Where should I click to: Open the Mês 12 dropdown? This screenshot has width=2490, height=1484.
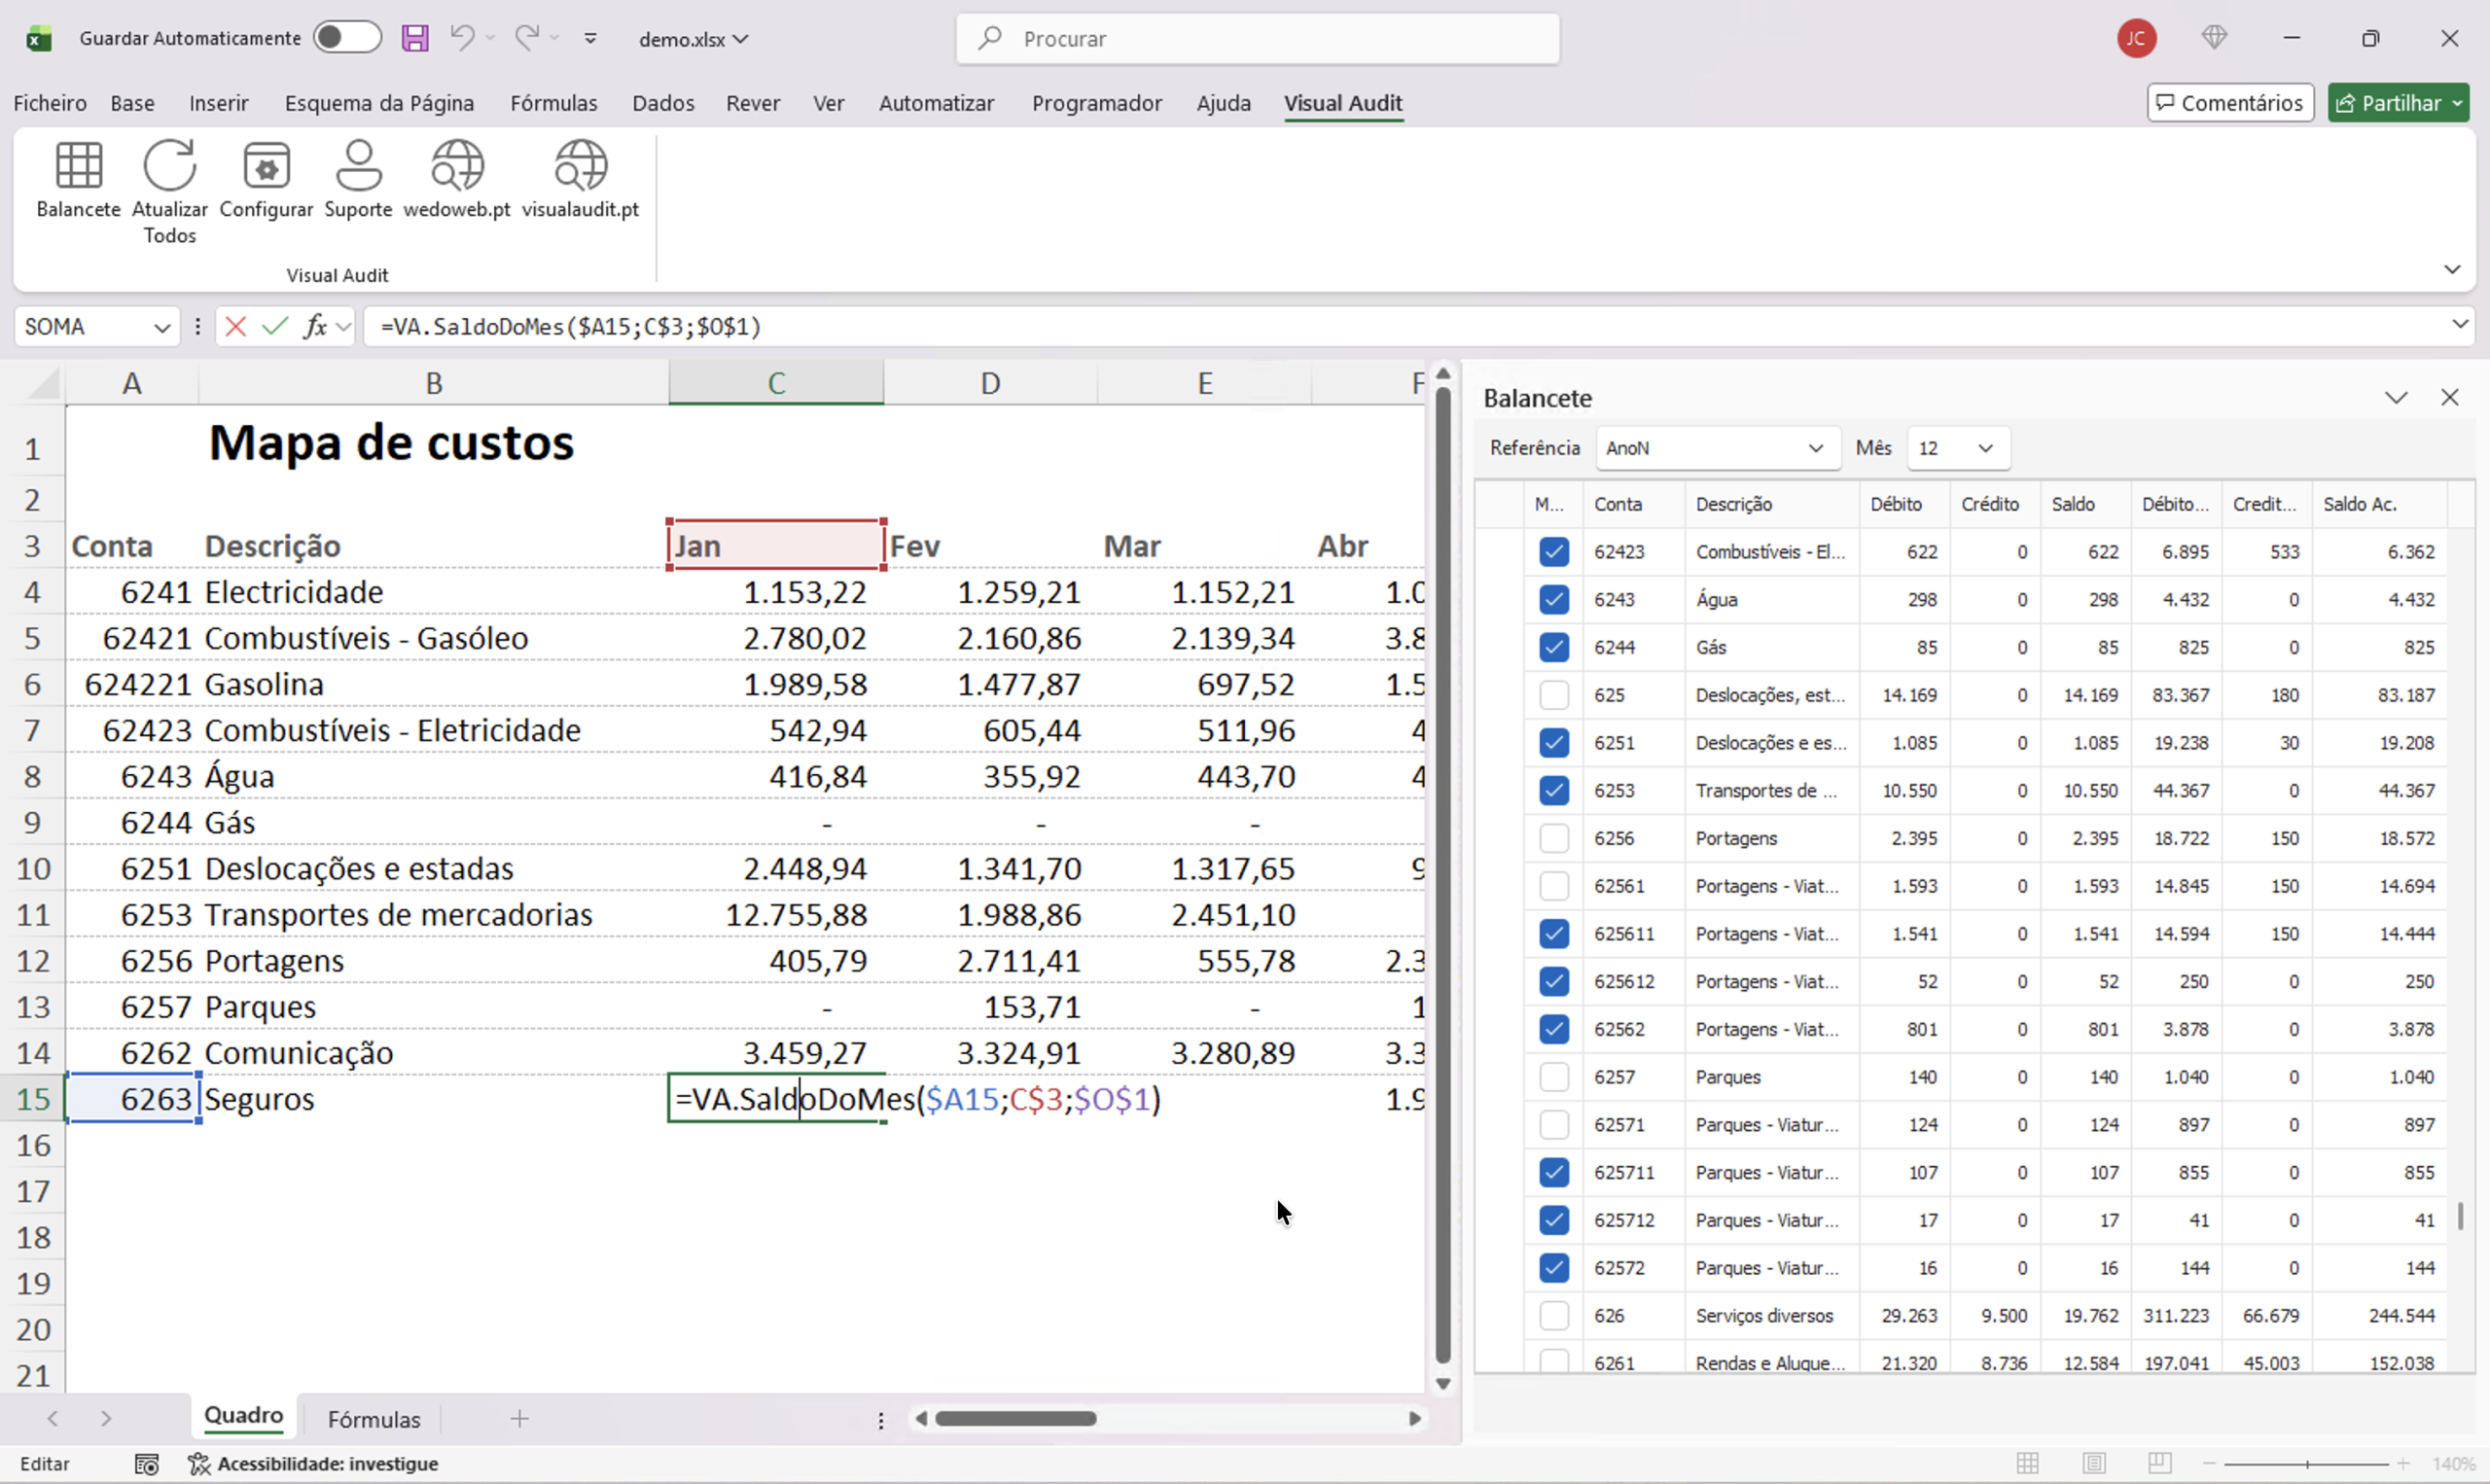pos(1956,448)
